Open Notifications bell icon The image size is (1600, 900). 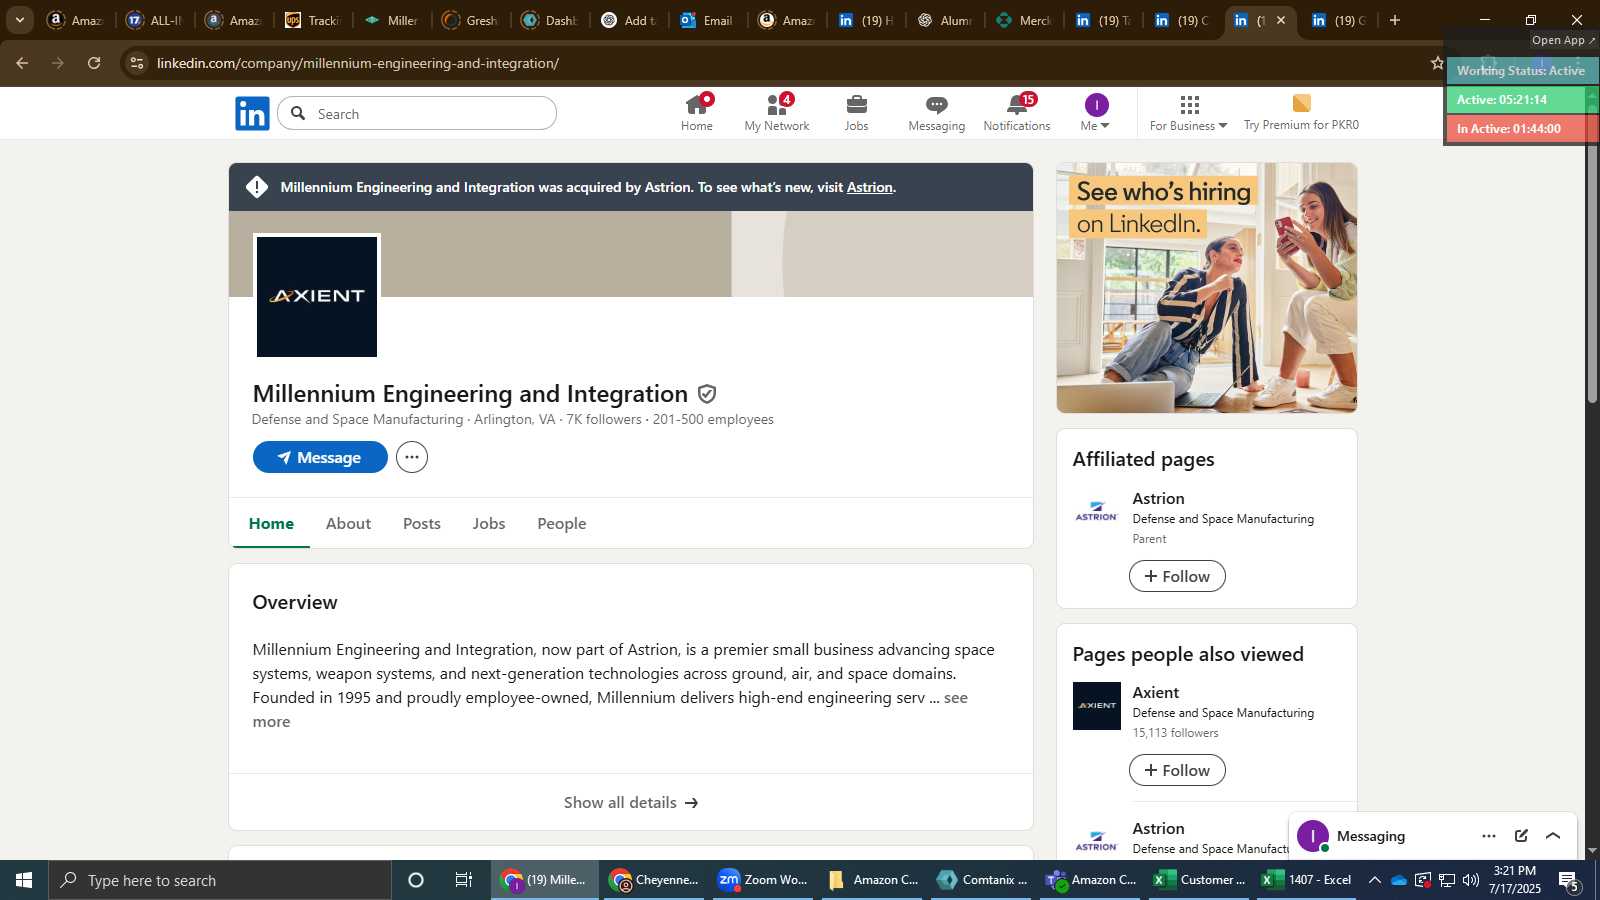click(1017, 113)
